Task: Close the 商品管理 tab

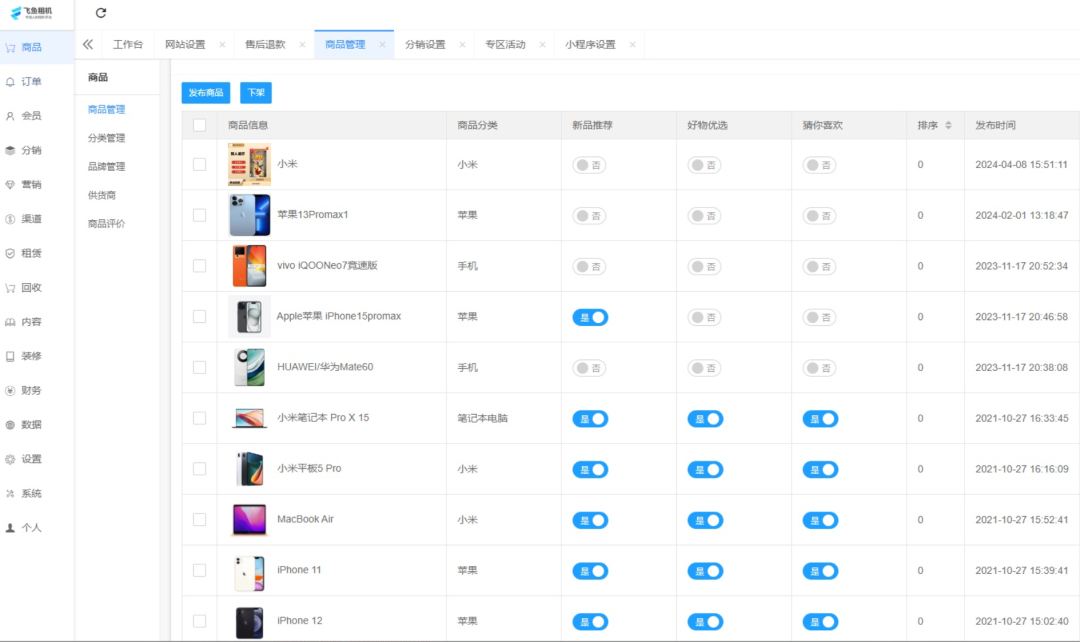Action: point(382,45)
